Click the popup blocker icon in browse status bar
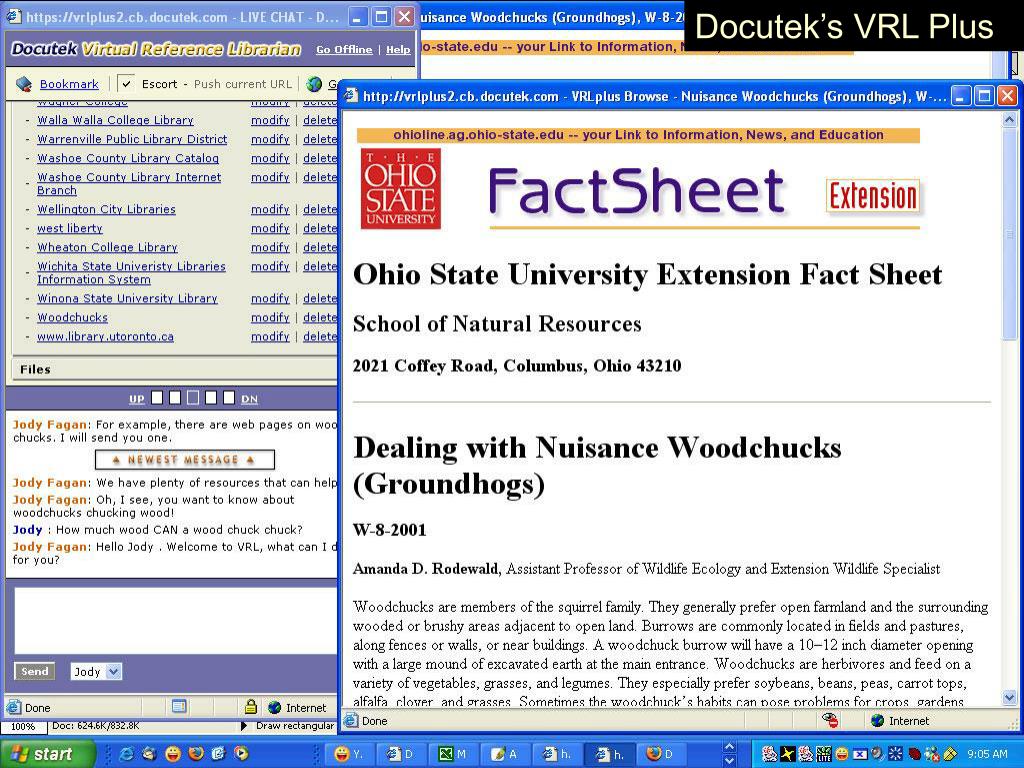The image size is (1024, 768). tap(830, 720)
